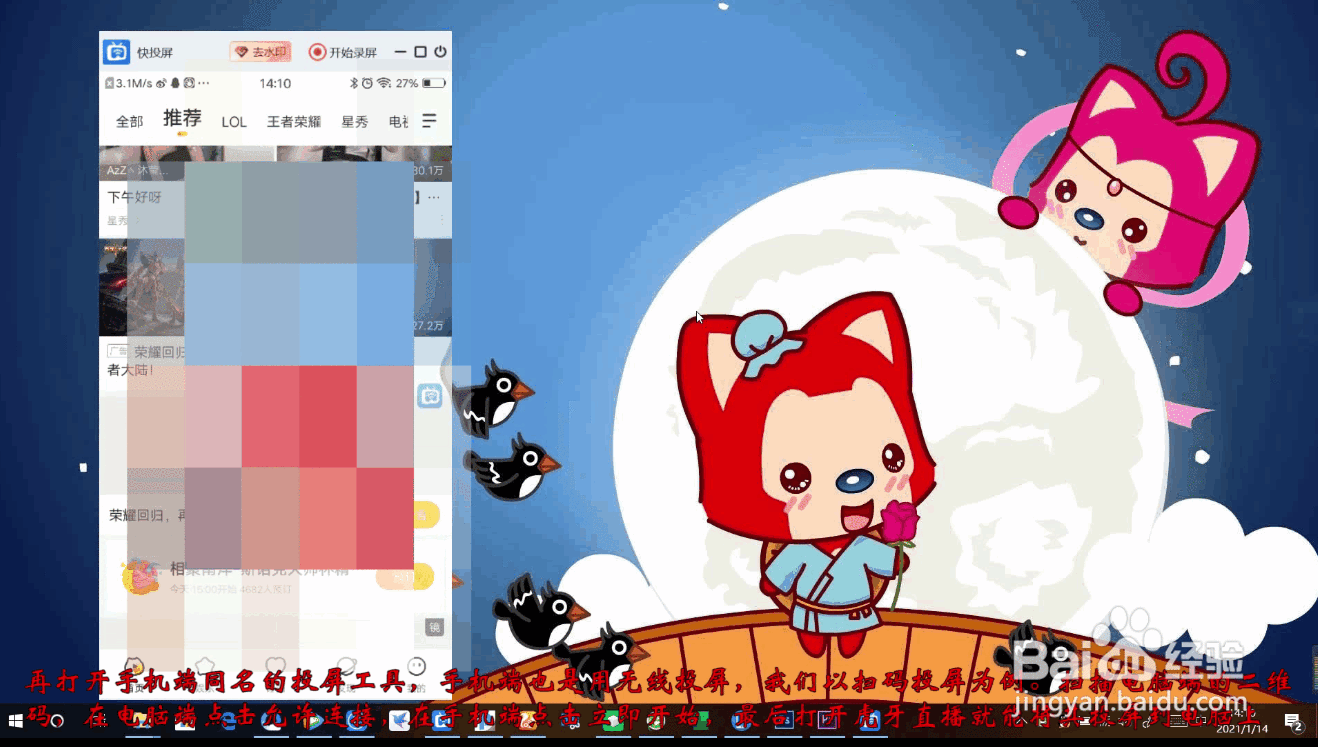The image size is (1318, 747).
Task: Click the floating blue TV icon
Action: click(430, 396)
